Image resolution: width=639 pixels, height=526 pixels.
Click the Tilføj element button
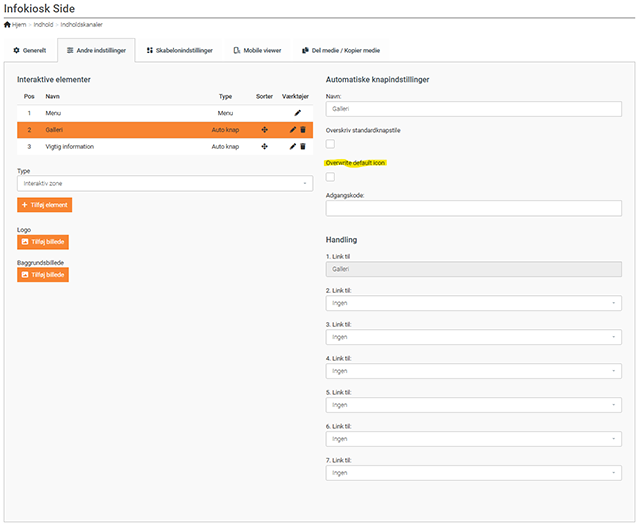coord(45,204)
